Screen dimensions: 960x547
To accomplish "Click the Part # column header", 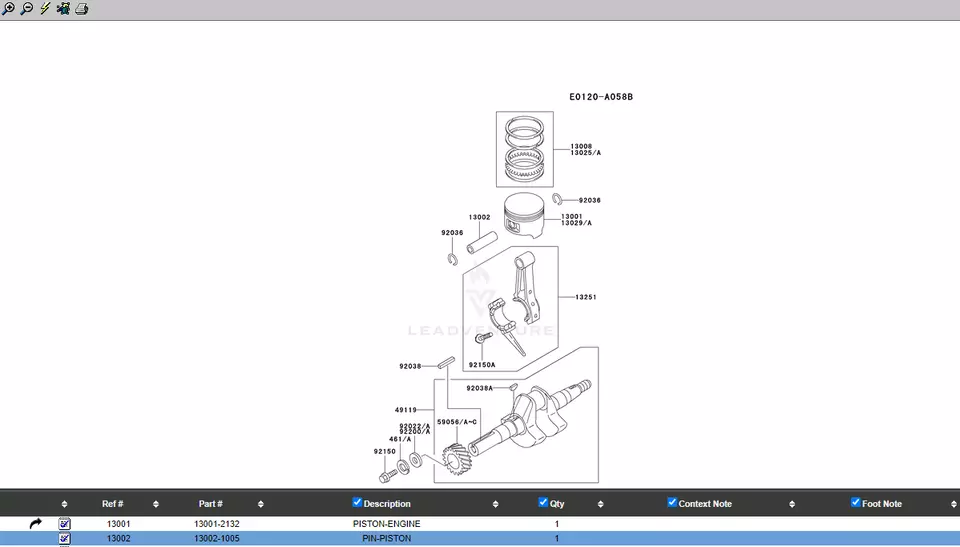I will pos(210,504).
